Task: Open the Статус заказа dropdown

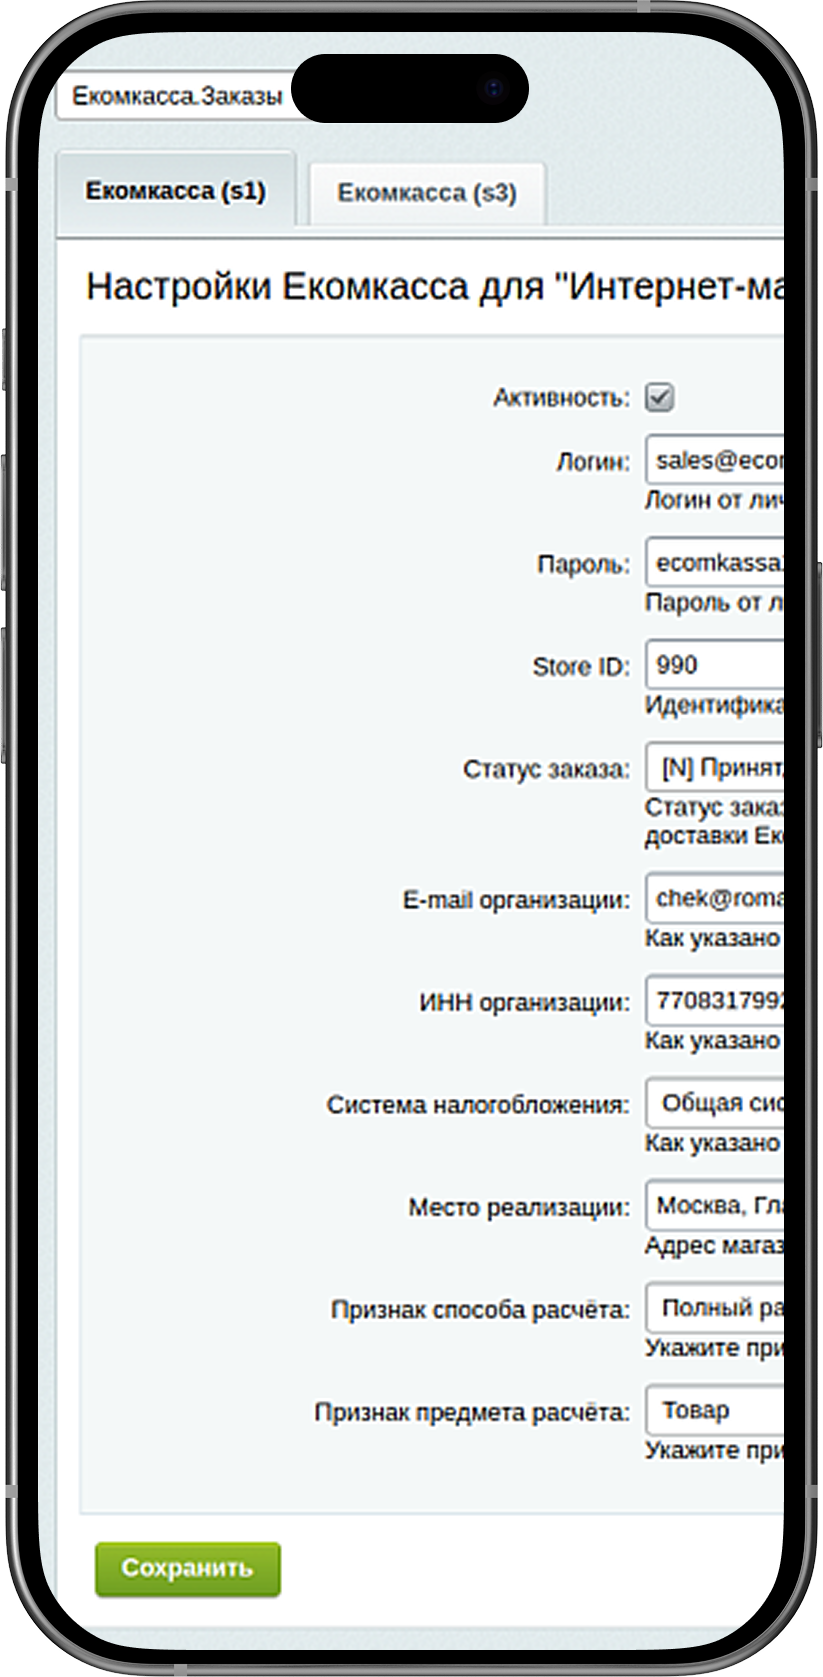Action: pos(714,768)
